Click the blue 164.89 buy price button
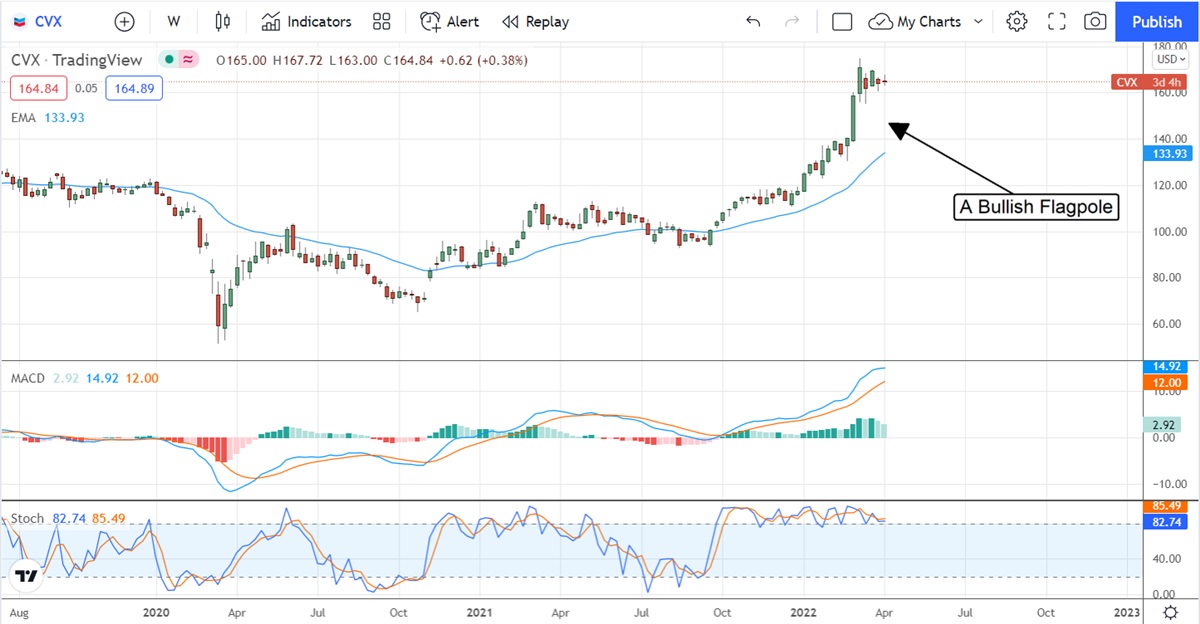 tap(134, 88)
